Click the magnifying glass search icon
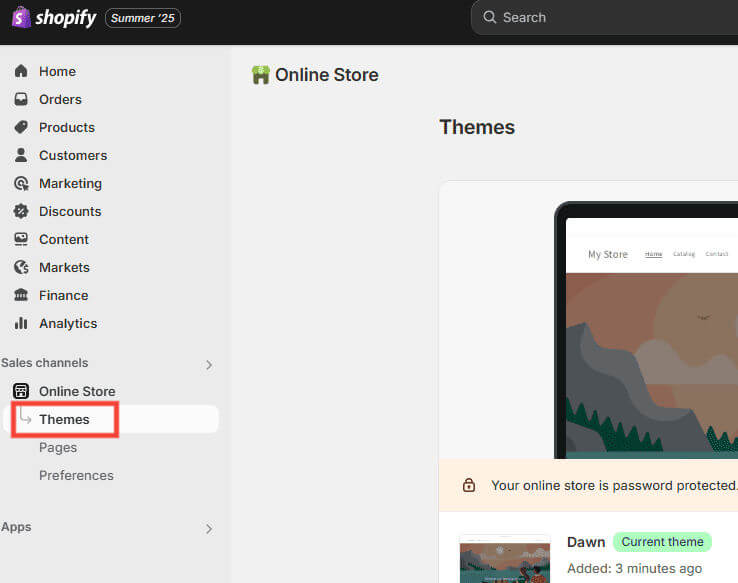Viewport: 738px width, 583px height. (x=489, y=17)
